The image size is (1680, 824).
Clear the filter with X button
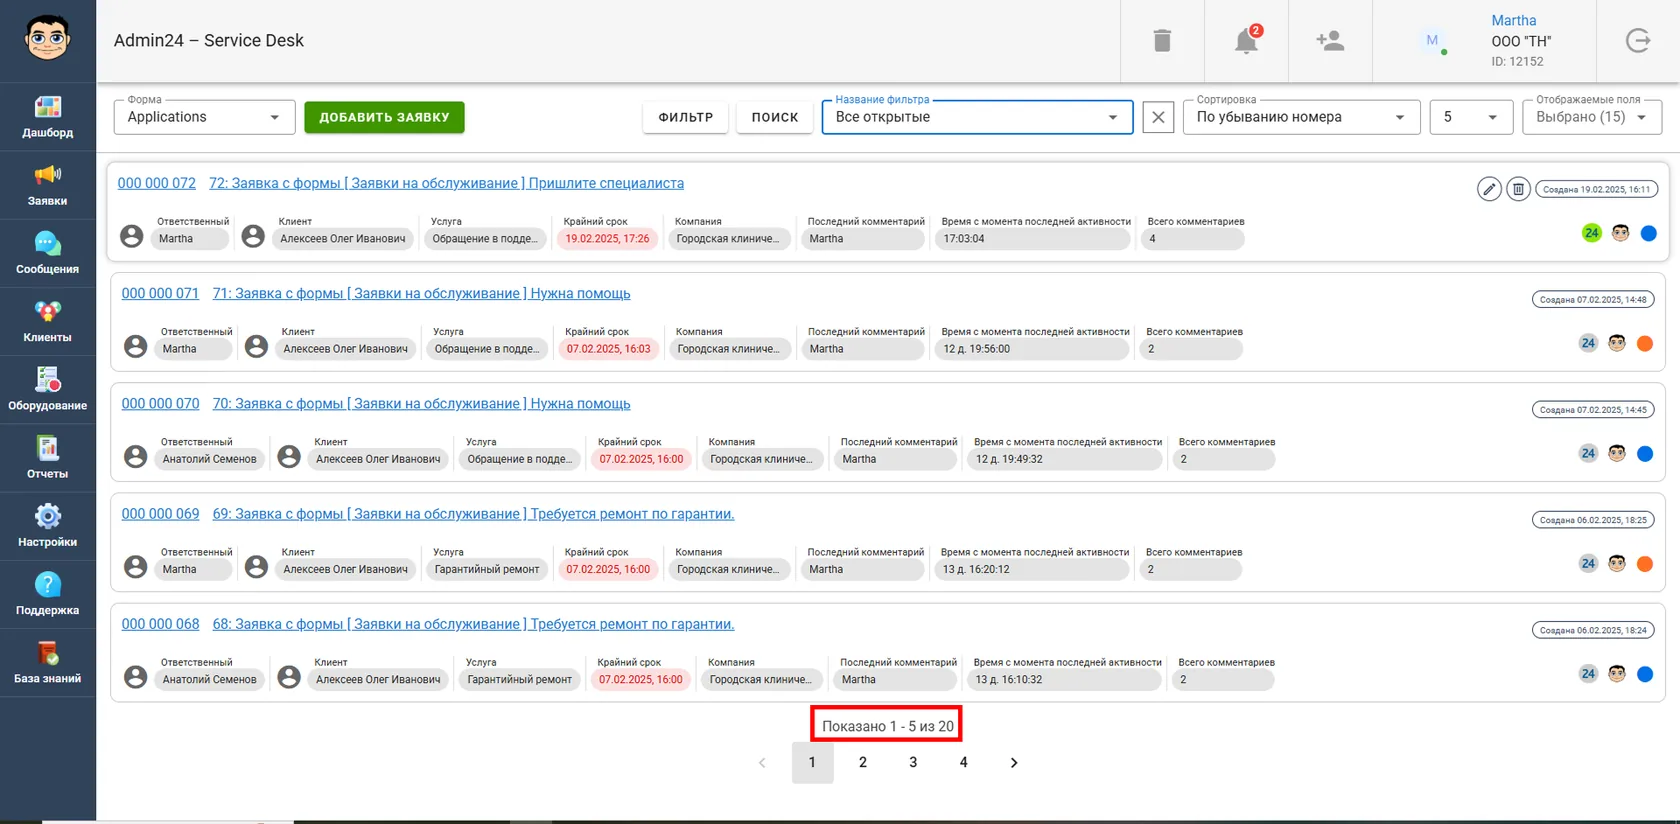coord(1158,117)
